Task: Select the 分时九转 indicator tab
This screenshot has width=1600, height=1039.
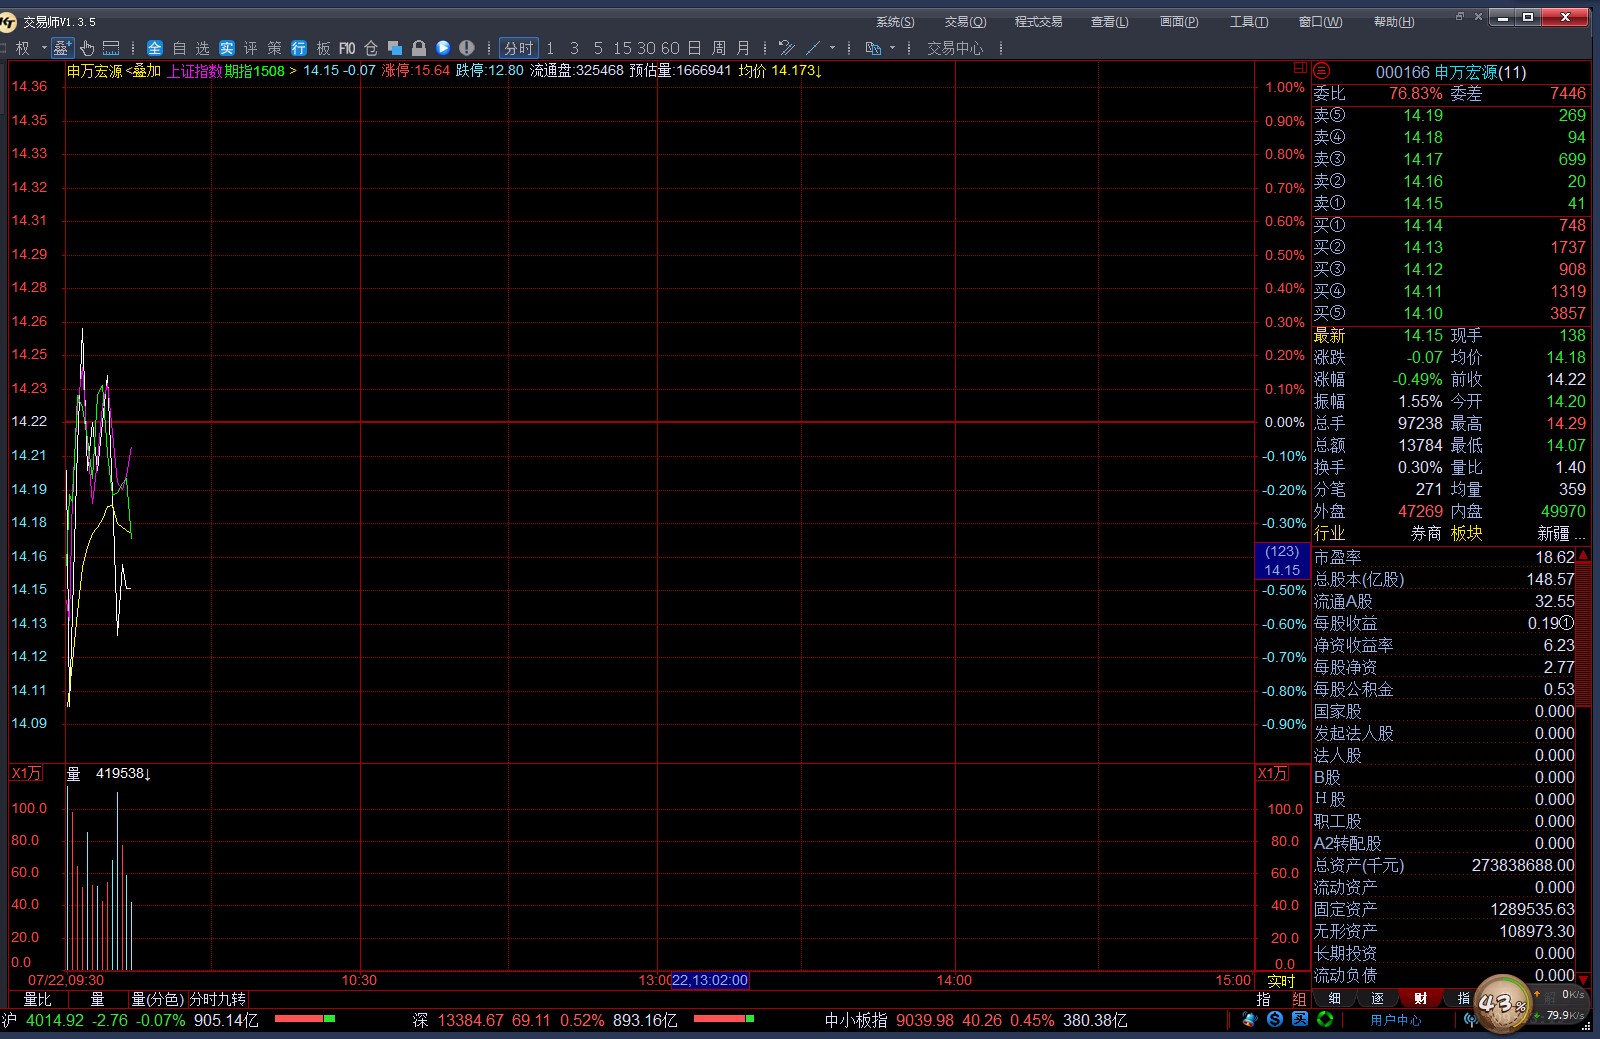Action: 217,999
